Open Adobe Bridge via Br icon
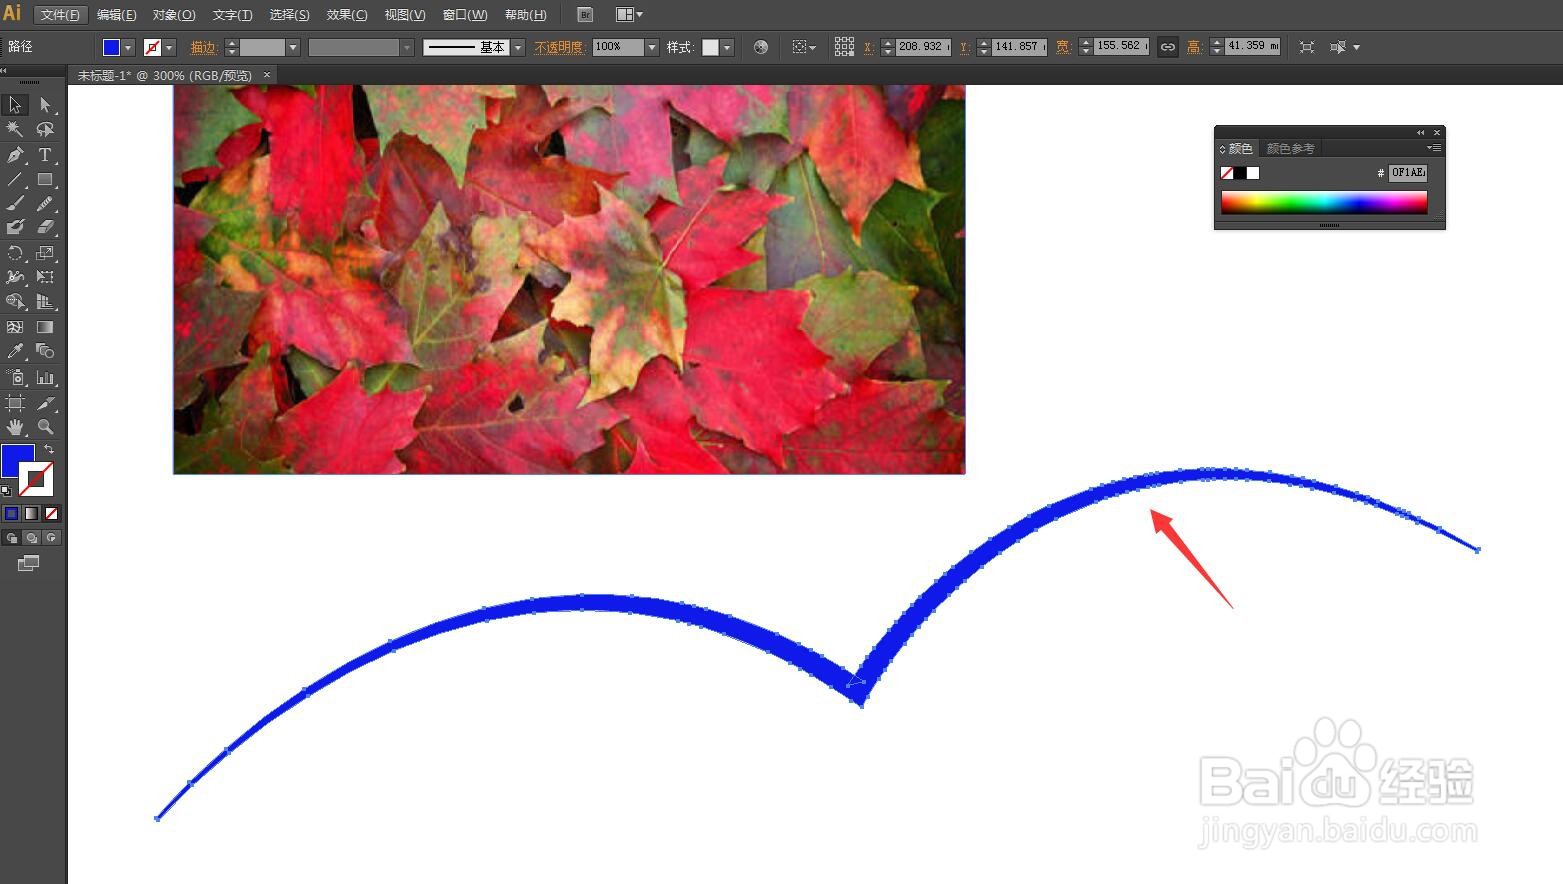The width and height of the screenshot is (1563, 884). coord(586,14)
